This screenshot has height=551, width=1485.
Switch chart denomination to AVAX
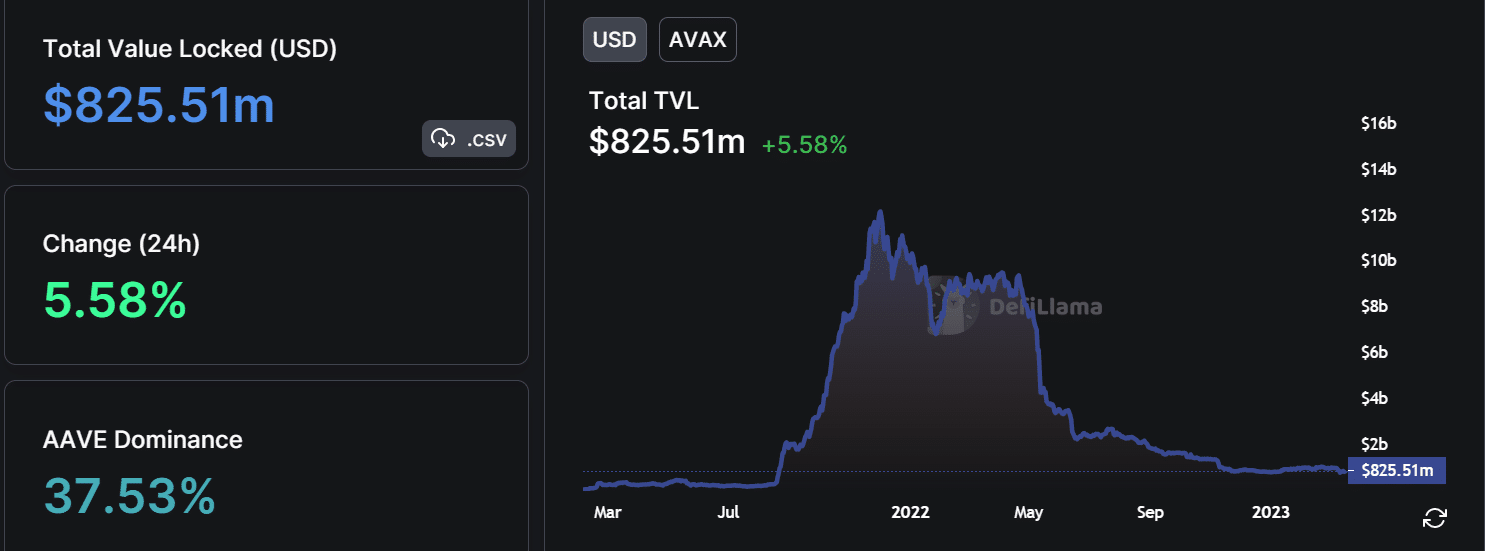(x=698, y=40)
